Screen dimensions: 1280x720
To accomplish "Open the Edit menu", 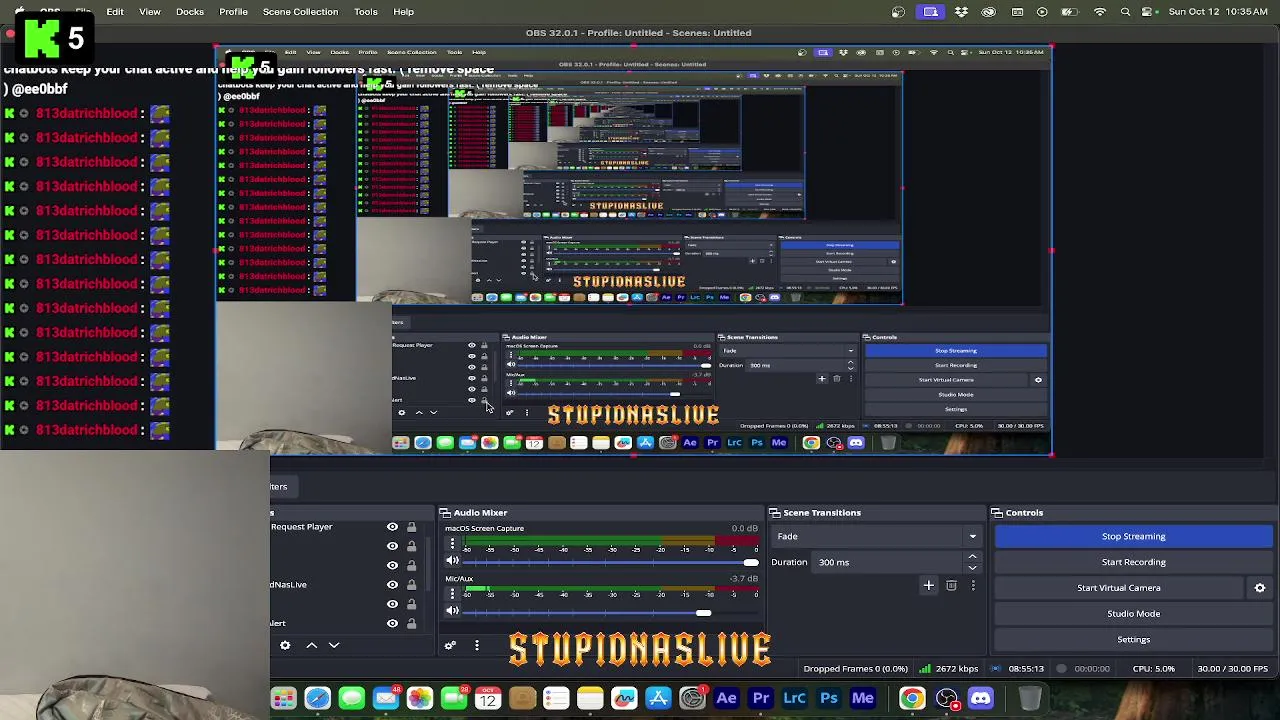I will (x=115, y=12).
